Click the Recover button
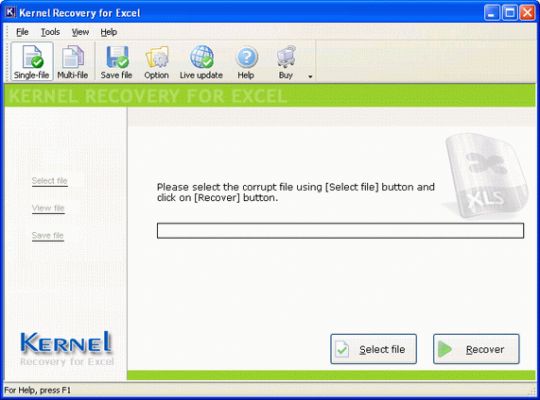Screen dimensions: 540x400 476,349
